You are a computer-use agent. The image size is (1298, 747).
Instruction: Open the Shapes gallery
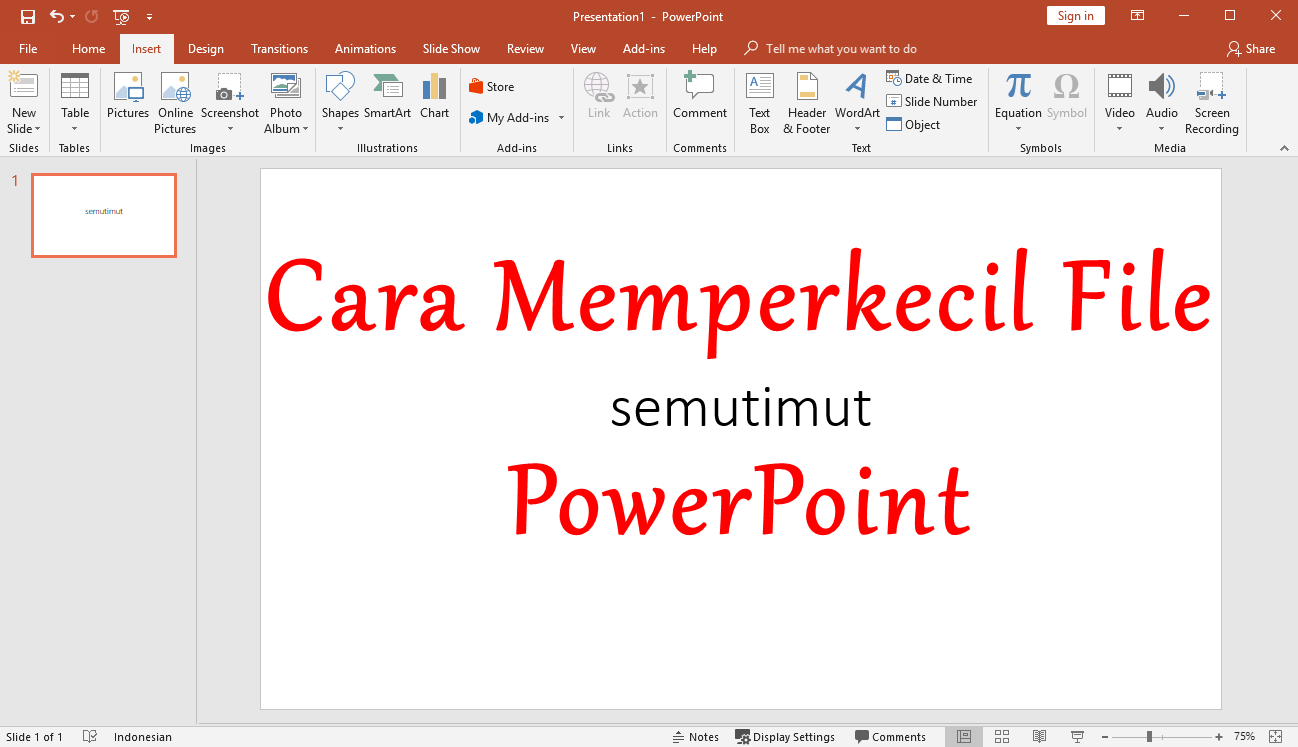340,104
